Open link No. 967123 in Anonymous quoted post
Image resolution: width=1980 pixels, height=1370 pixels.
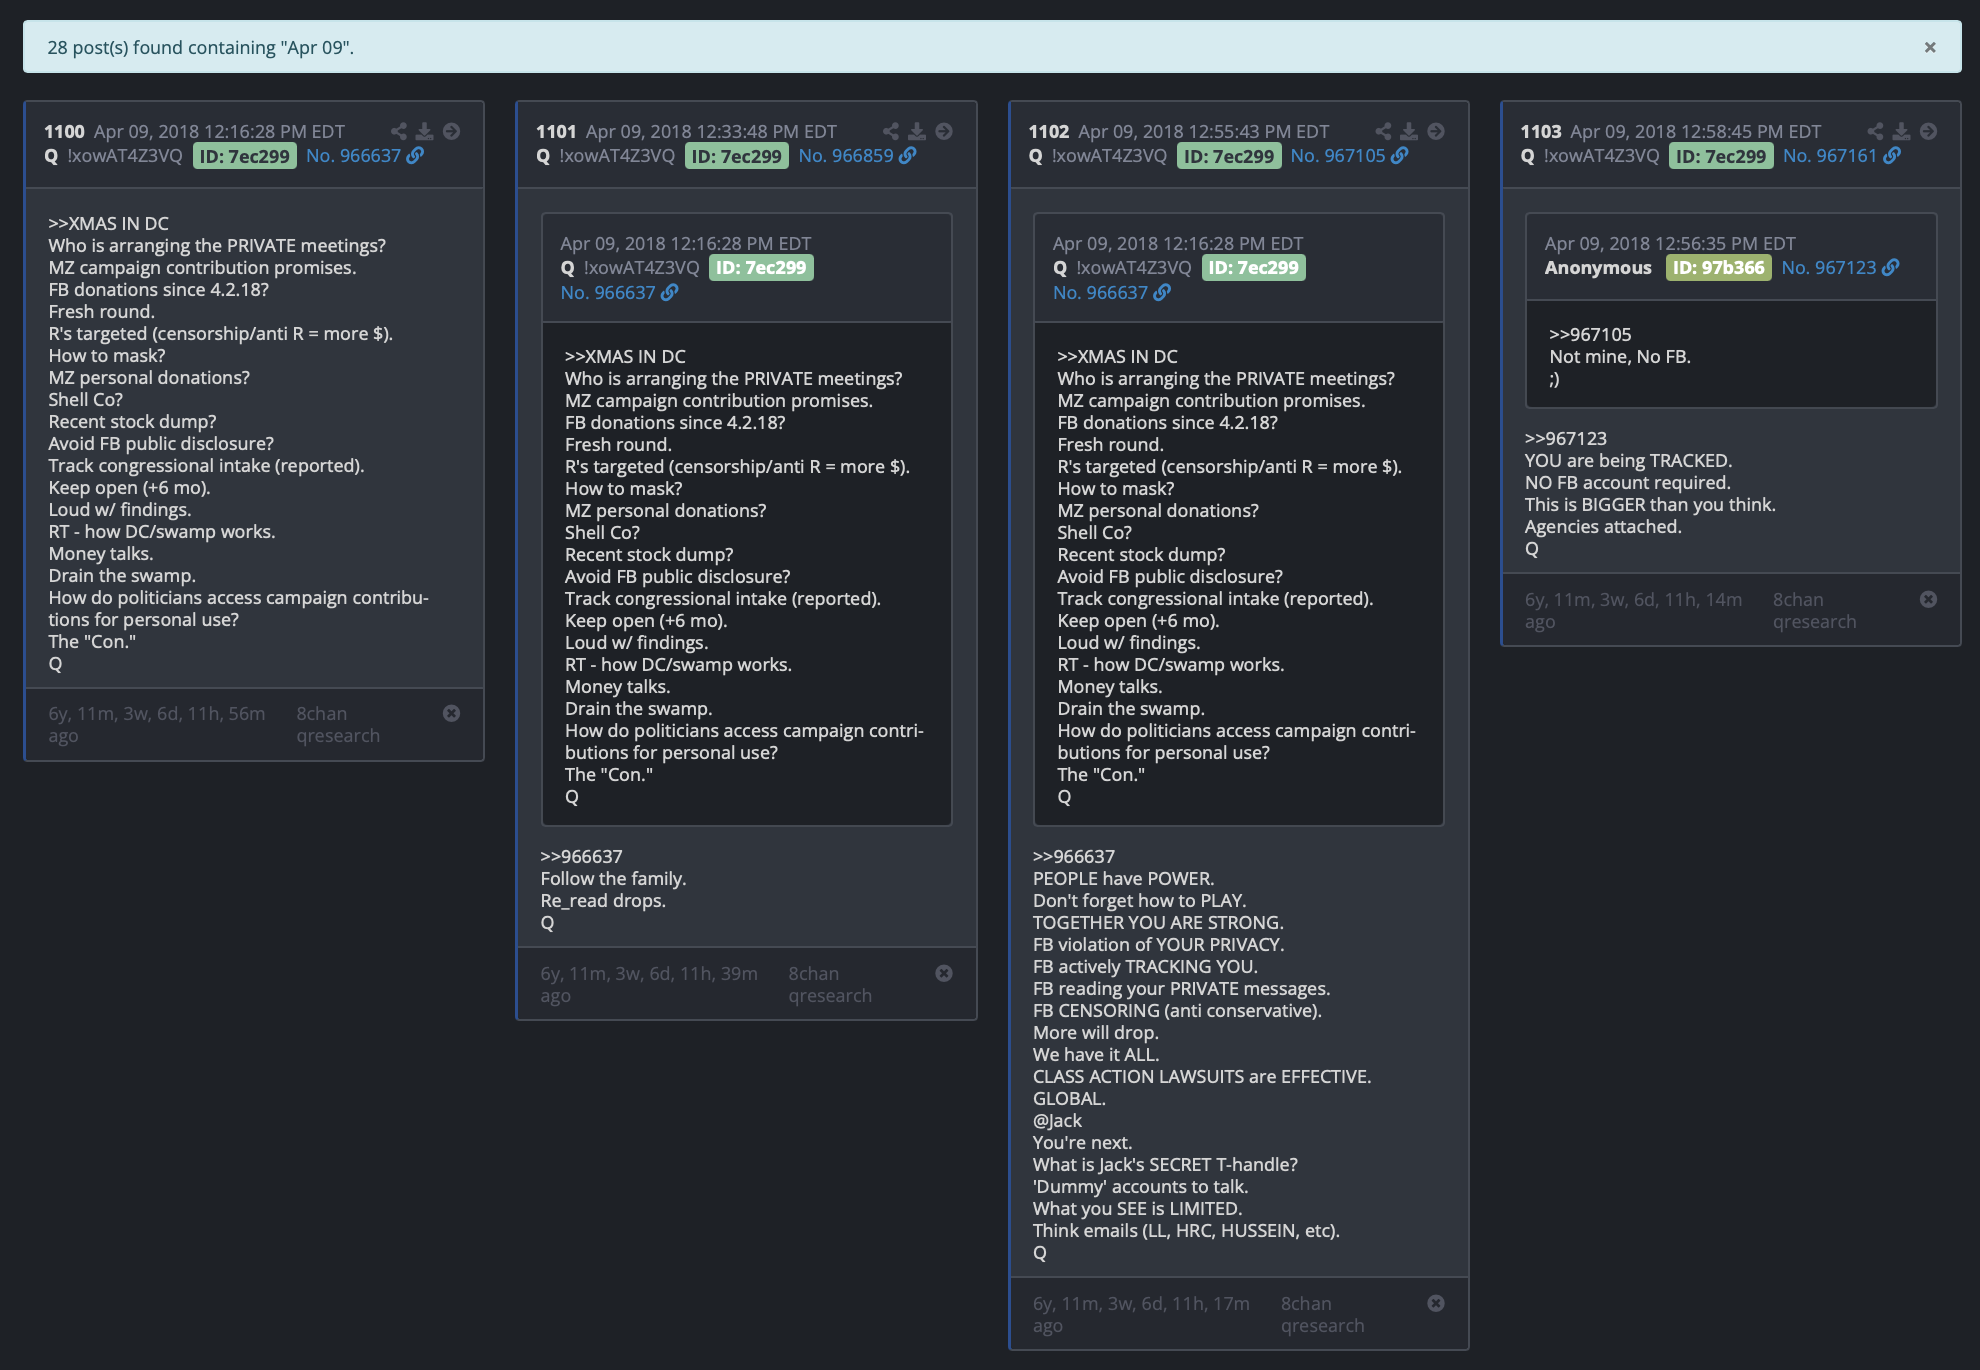[1840, 268]
